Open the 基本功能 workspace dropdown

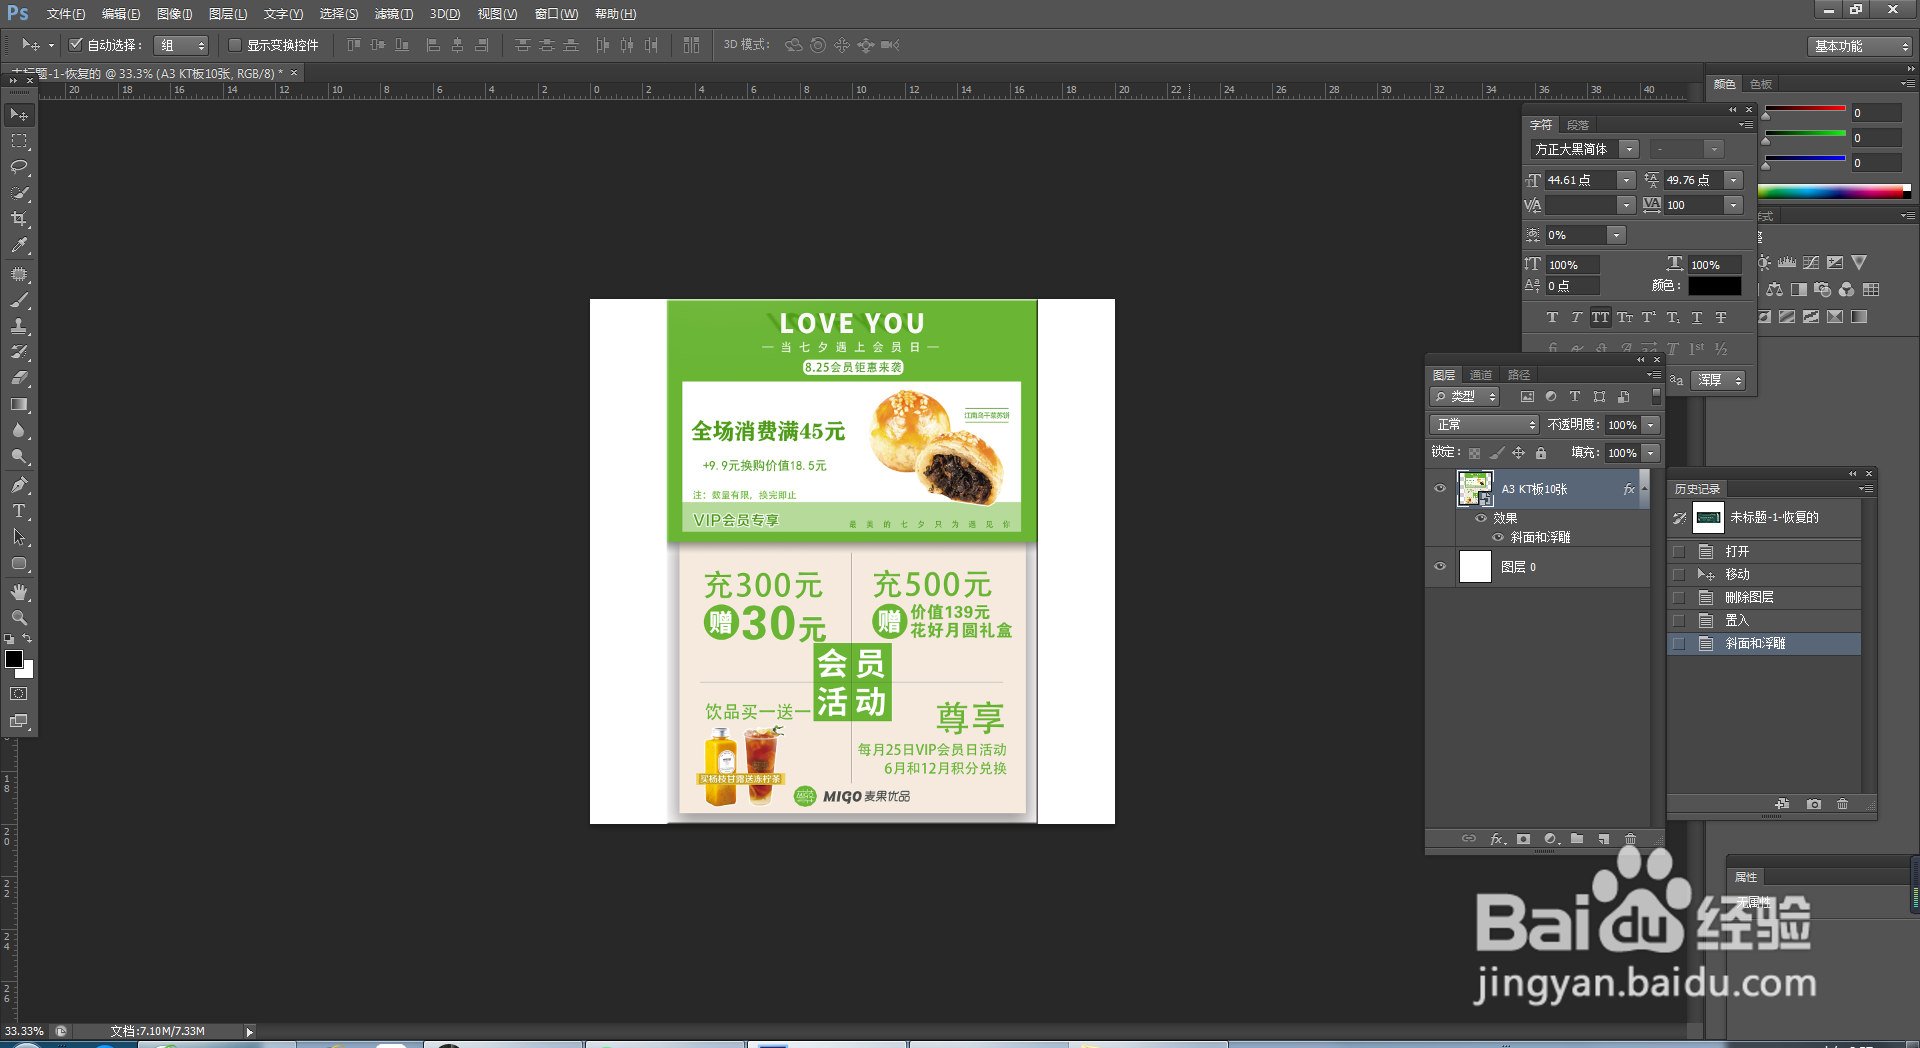tap(1860, 46)
